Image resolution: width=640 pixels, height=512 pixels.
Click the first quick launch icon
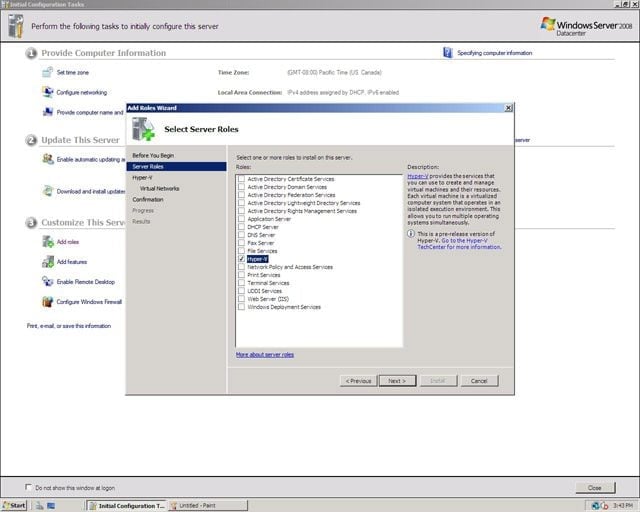pyautogui.click(x=39, y=505)
